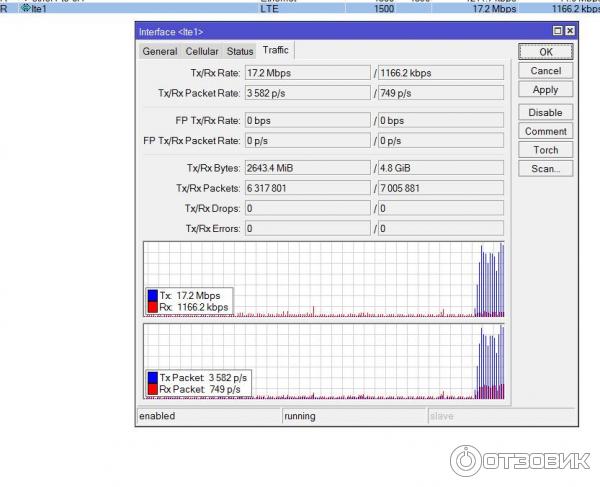The width and height of the screenshot is (600, 487).
Task: Click the FP Tx Packet Rate 0 p/s field
Action: [x=308, y=141]
